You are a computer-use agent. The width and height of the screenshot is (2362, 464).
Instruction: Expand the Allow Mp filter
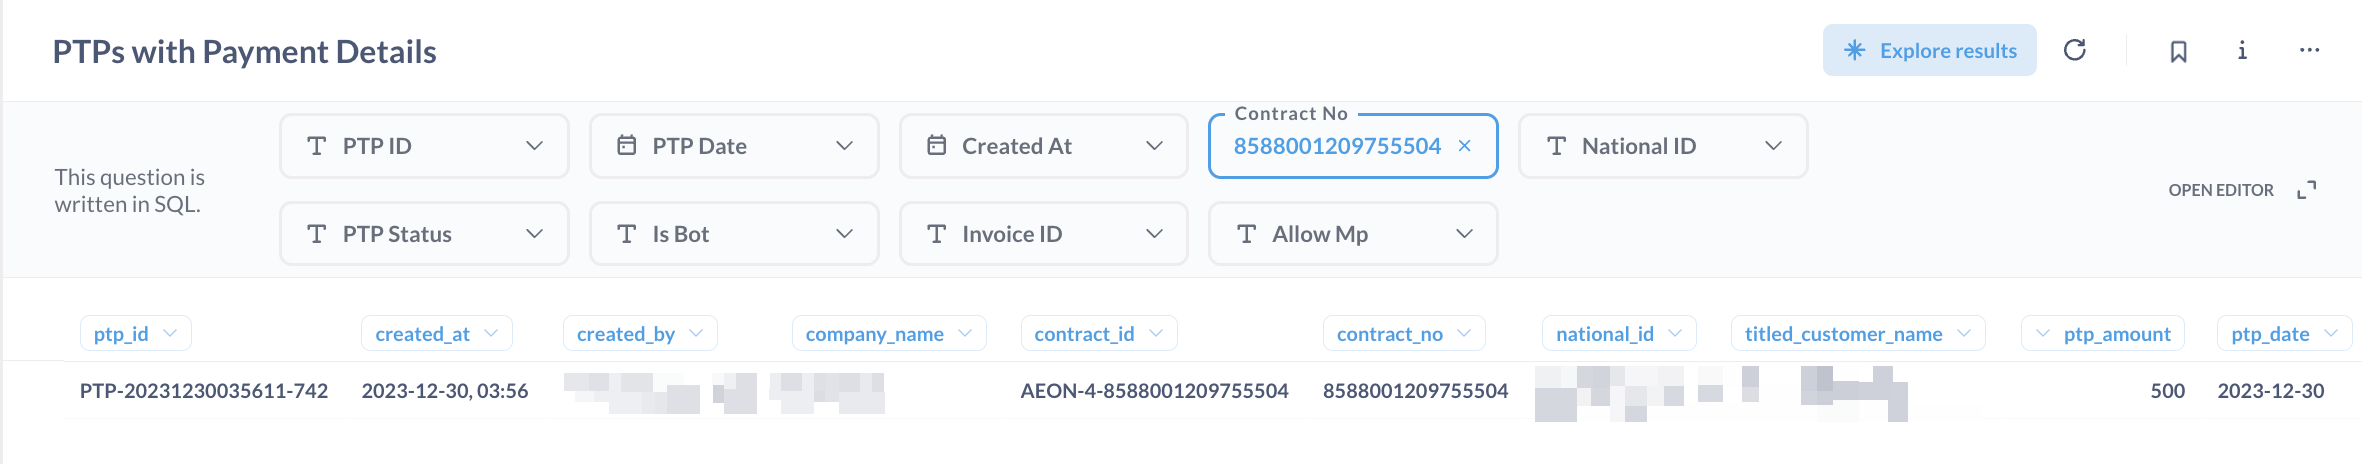(1352, 234)
